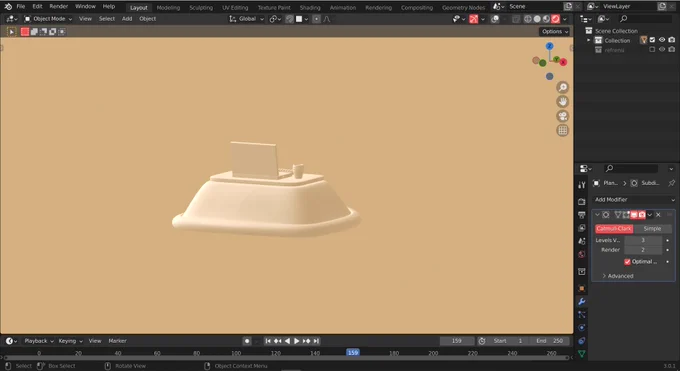Open the Options dropdown in viewport
The width and height of the screenshot is (680, 371).
(x=555, y=32)
